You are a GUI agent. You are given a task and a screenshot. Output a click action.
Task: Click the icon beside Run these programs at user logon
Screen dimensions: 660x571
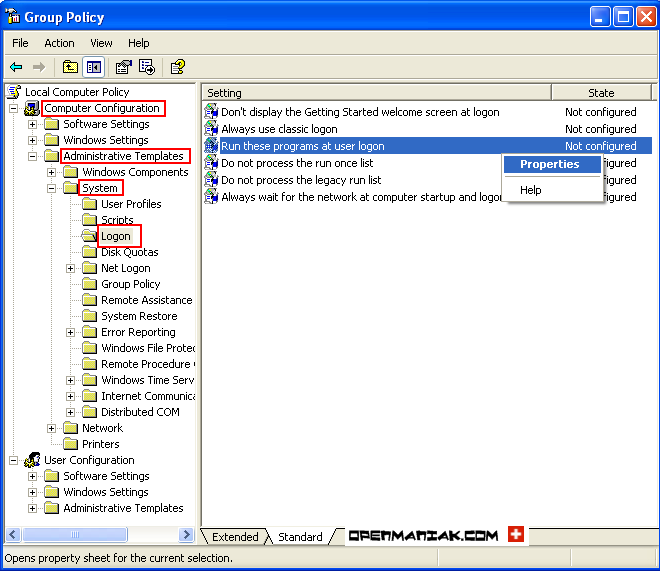point(211,146)
